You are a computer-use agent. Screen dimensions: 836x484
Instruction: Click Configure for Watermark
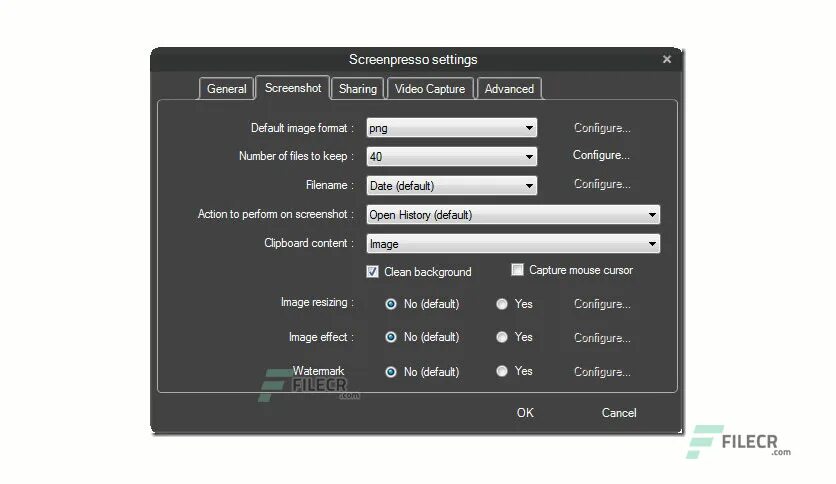(602, 372)
